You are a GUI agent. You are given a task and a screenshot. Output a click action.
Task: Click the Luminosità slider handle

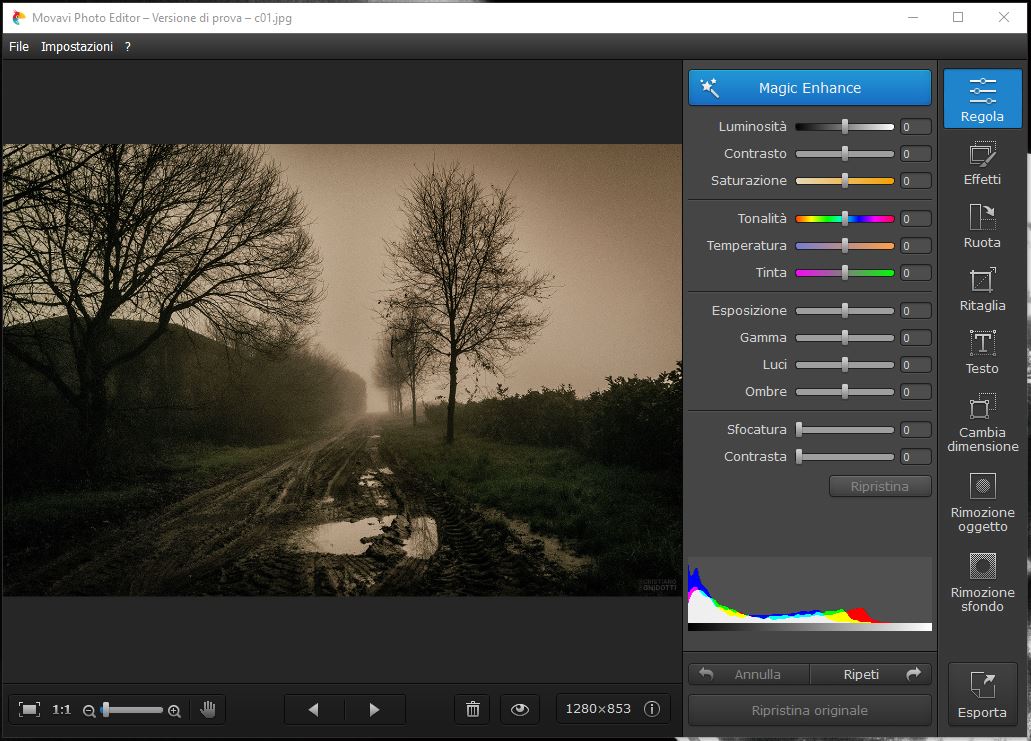coord(845,127)
